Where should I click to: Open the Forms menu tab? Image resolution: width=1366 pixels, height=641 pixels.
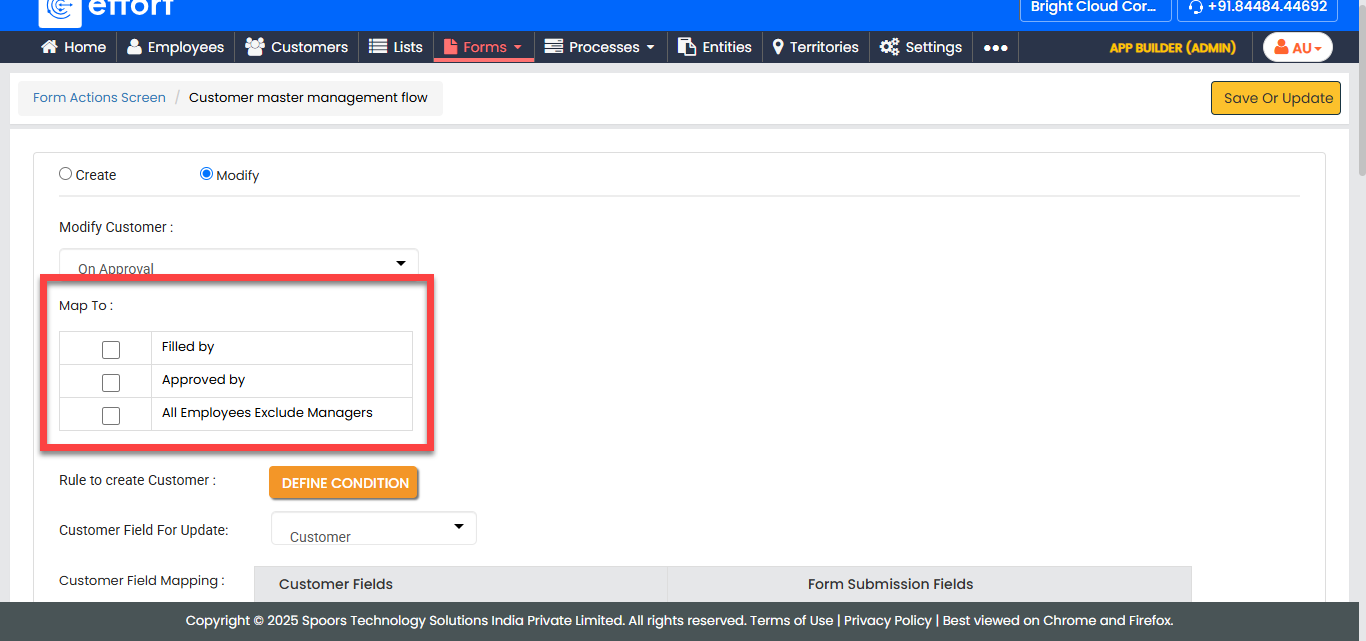[x=484, y=47]
